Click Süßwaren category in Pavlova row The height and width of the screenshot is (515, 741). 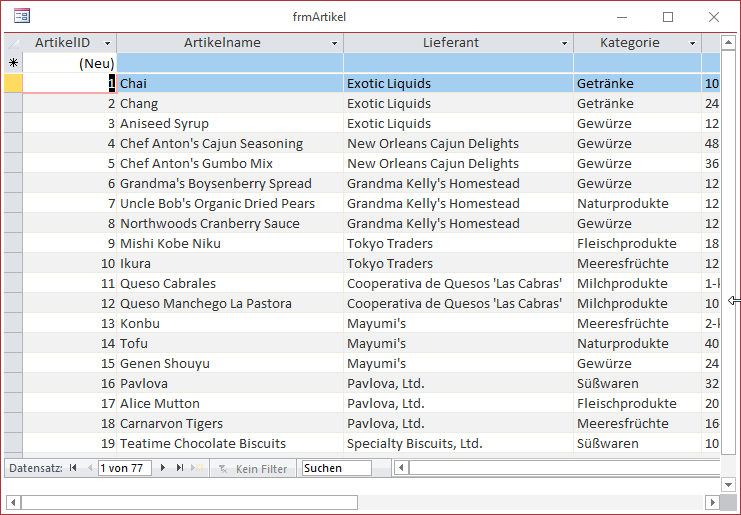click(638, 383)
